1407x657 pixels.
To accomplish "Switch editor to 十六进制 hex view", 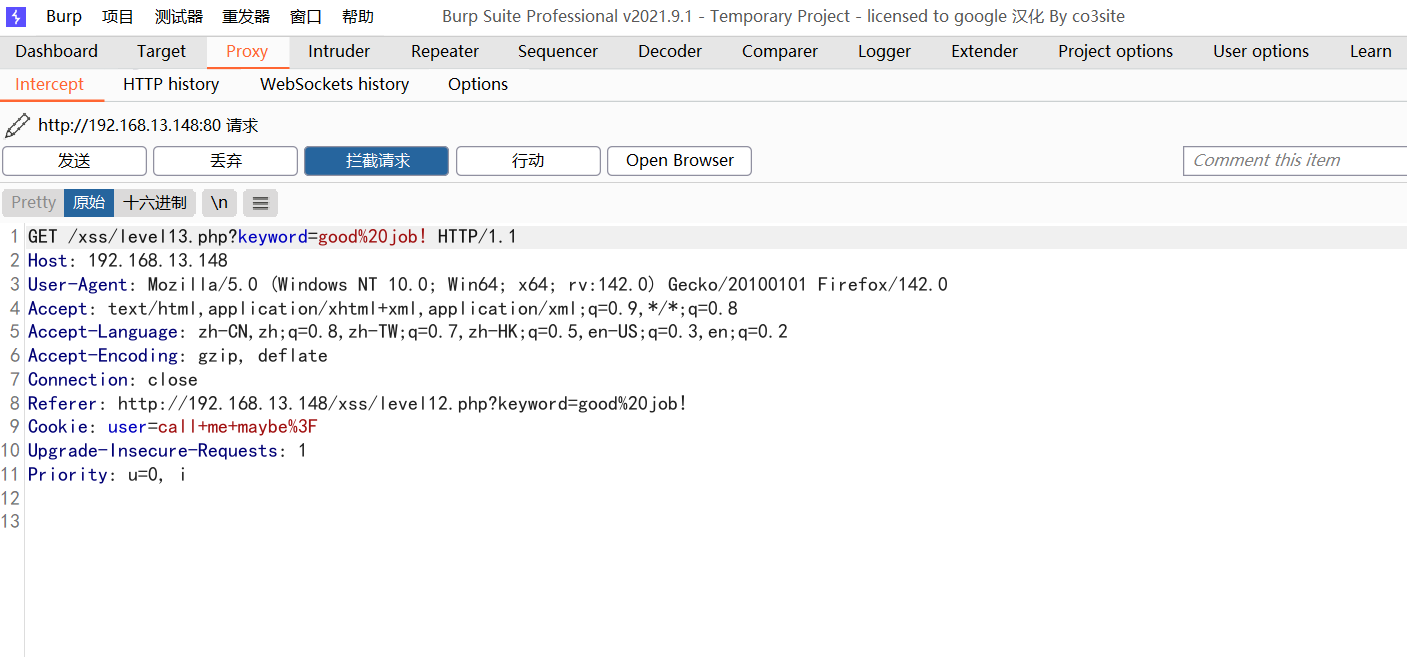I will click(155, 203).
